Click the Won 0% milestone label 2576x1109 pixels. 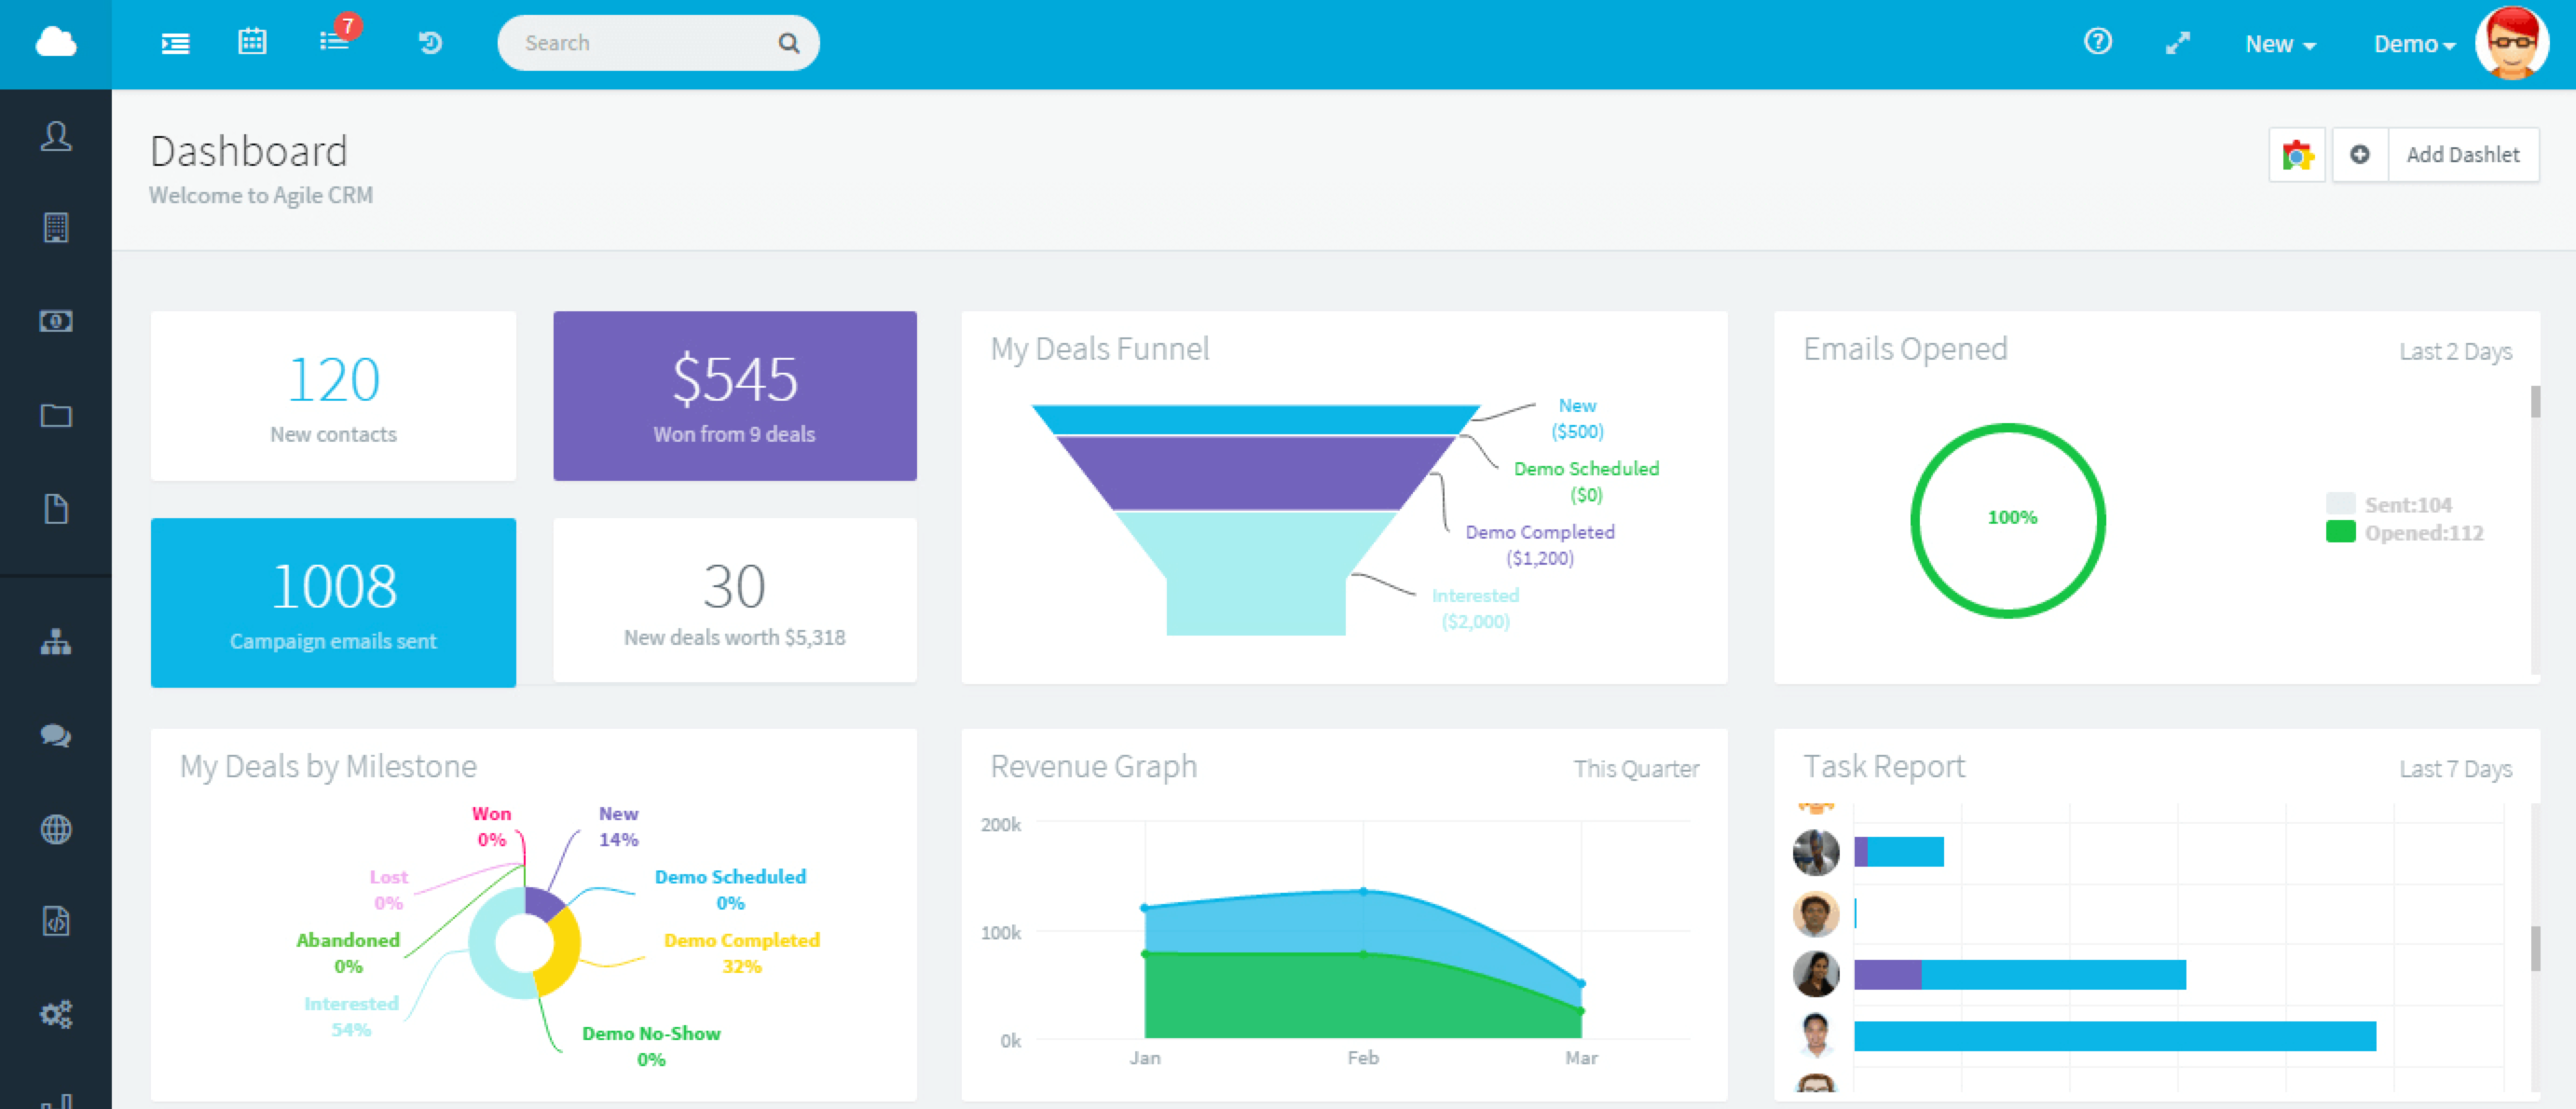tap(491, 826)
